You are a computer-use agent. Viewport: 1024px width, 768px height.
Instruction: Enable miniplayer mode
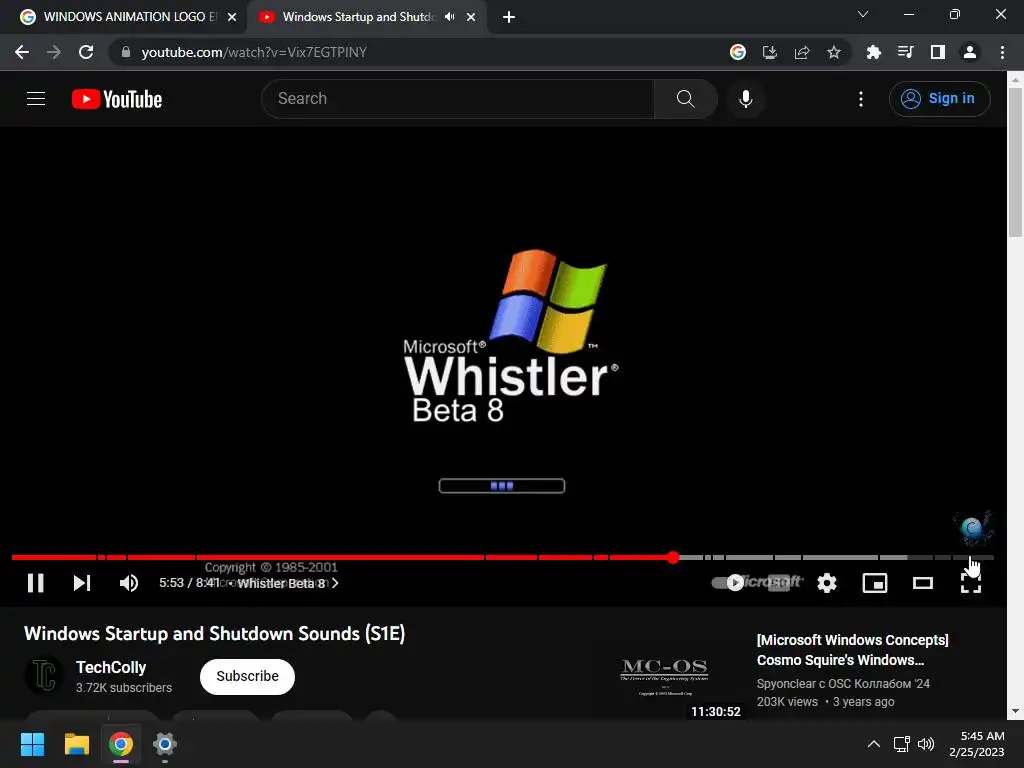tap(874, 583)
